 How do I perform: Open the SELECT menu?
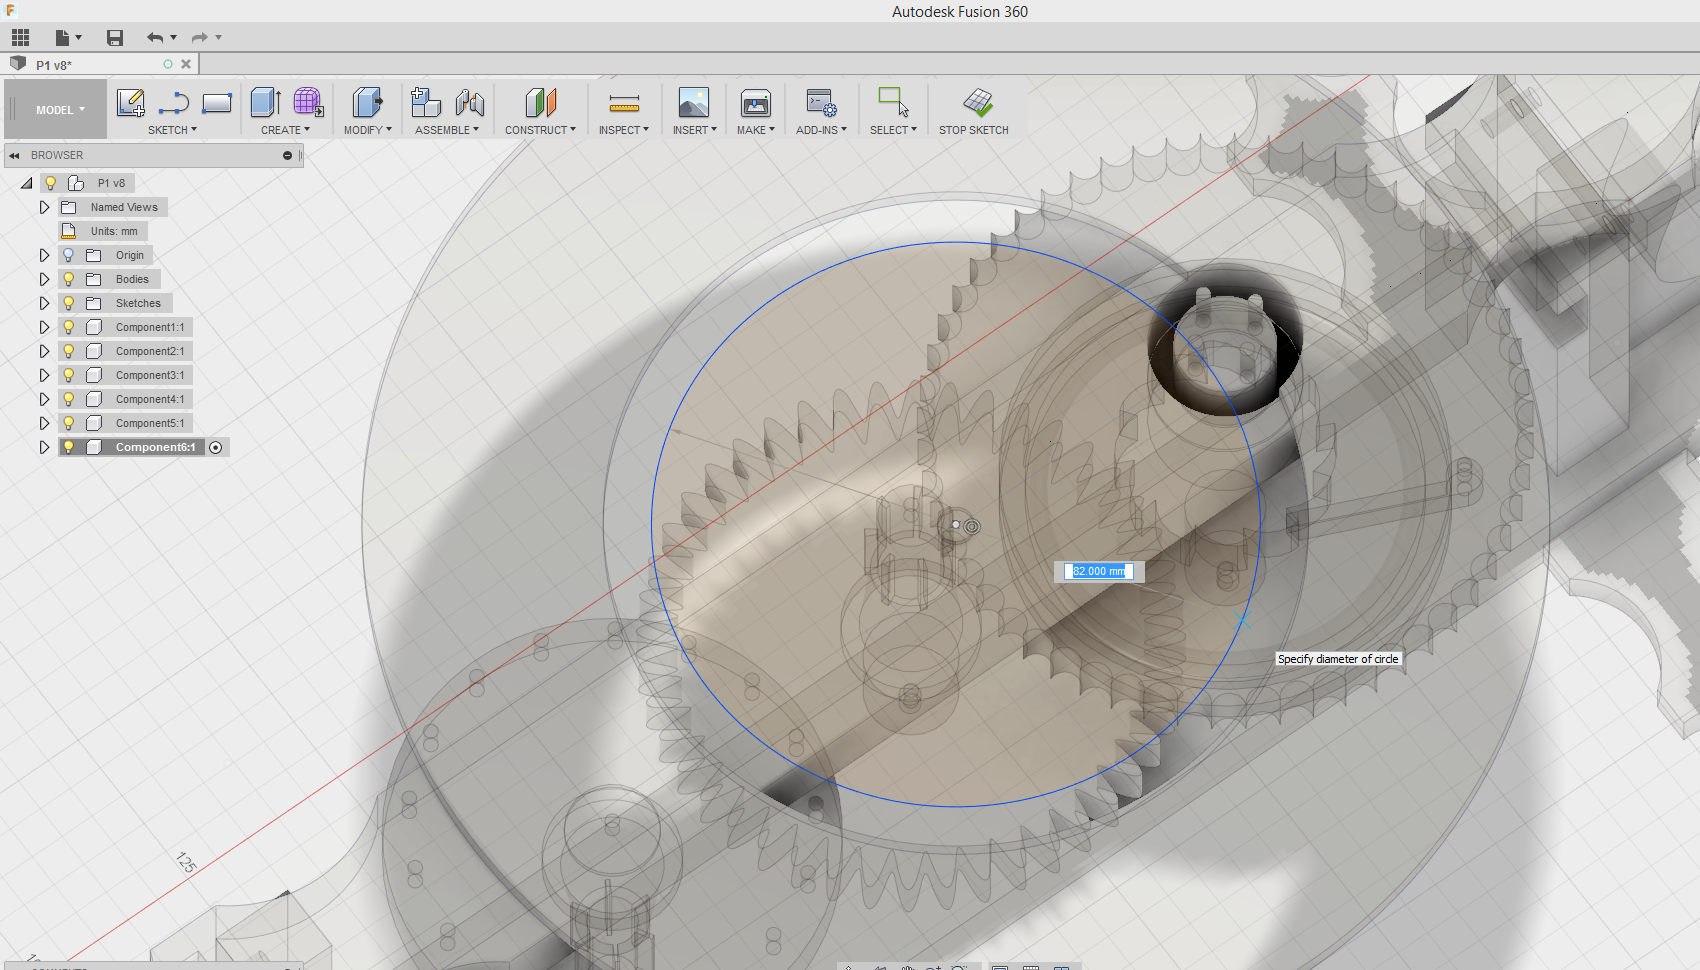(x=893, y=130)
